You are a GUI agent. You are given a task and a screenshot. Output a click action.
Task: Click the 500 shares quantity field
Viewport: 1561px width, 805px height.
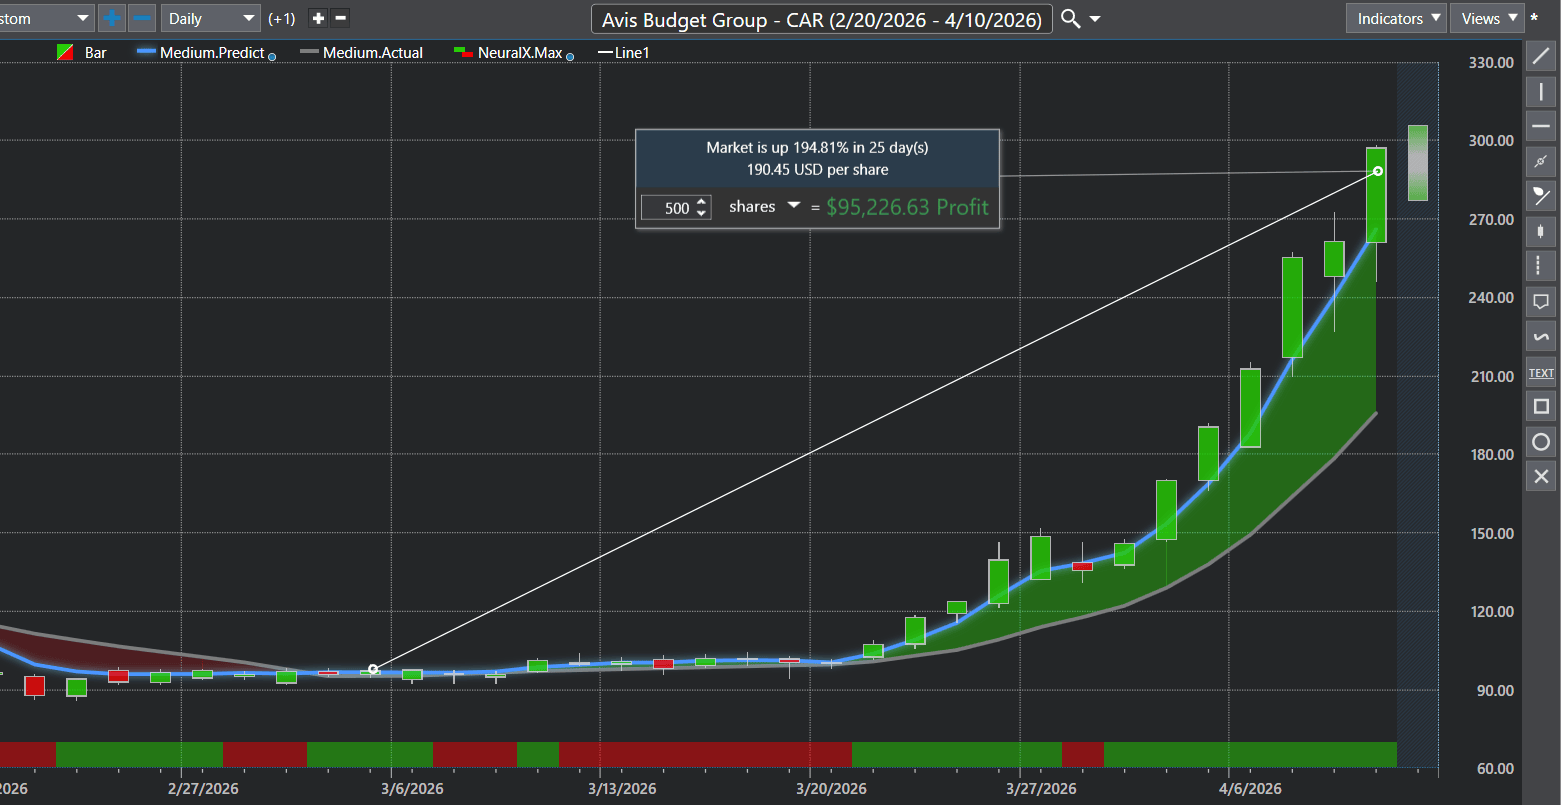click(x=667, y=208)
